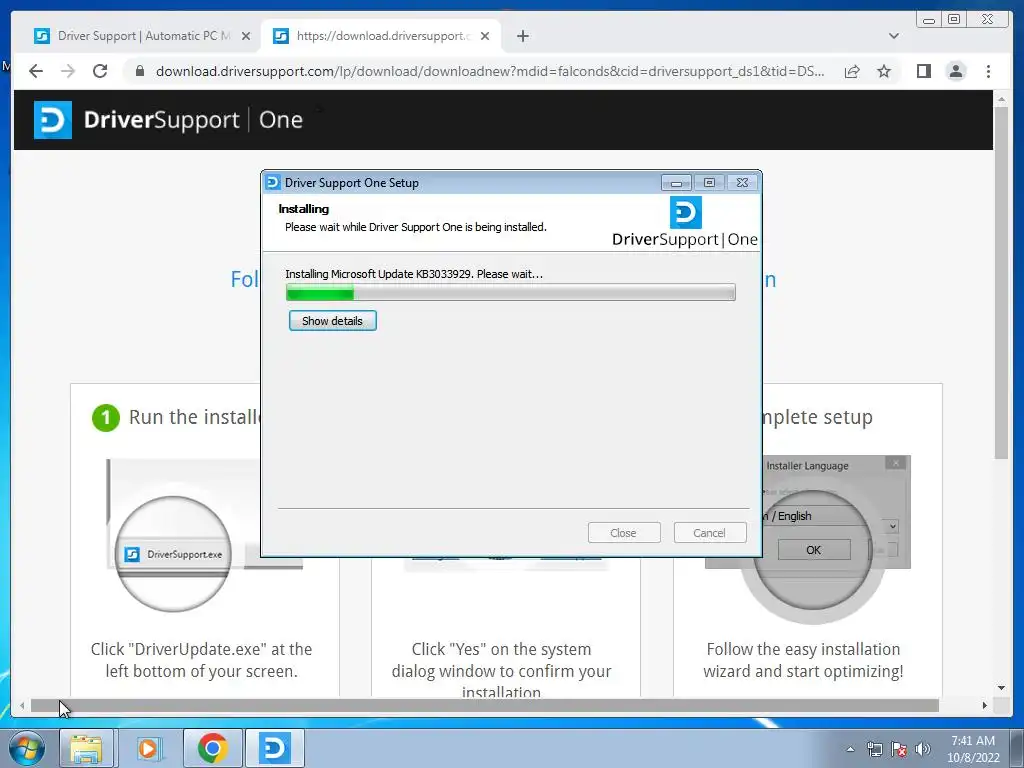This screenshot has height=768, width=1024.
Task: Show hidden system tray icons
Action: click(x=850, y=749)
